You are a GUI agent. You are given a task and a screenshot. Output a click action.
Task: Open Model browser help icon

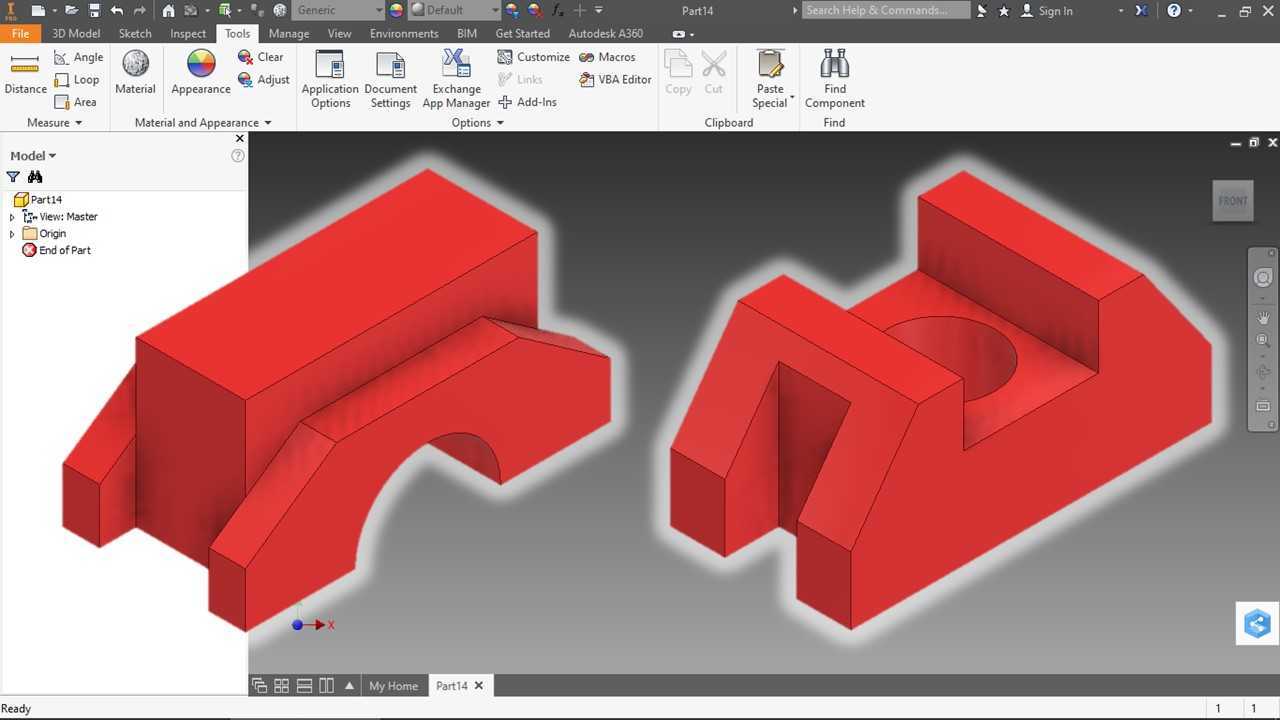(x=238, y=155)
